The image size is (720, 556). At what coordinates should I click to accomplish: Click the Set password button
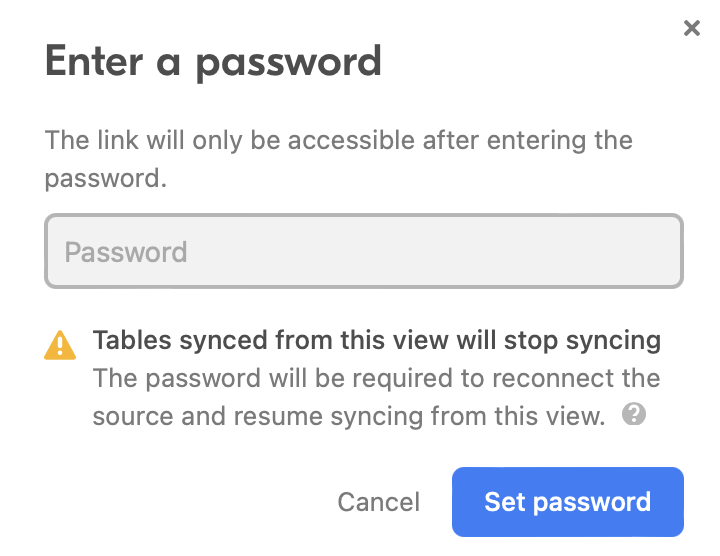coord(568,502)
